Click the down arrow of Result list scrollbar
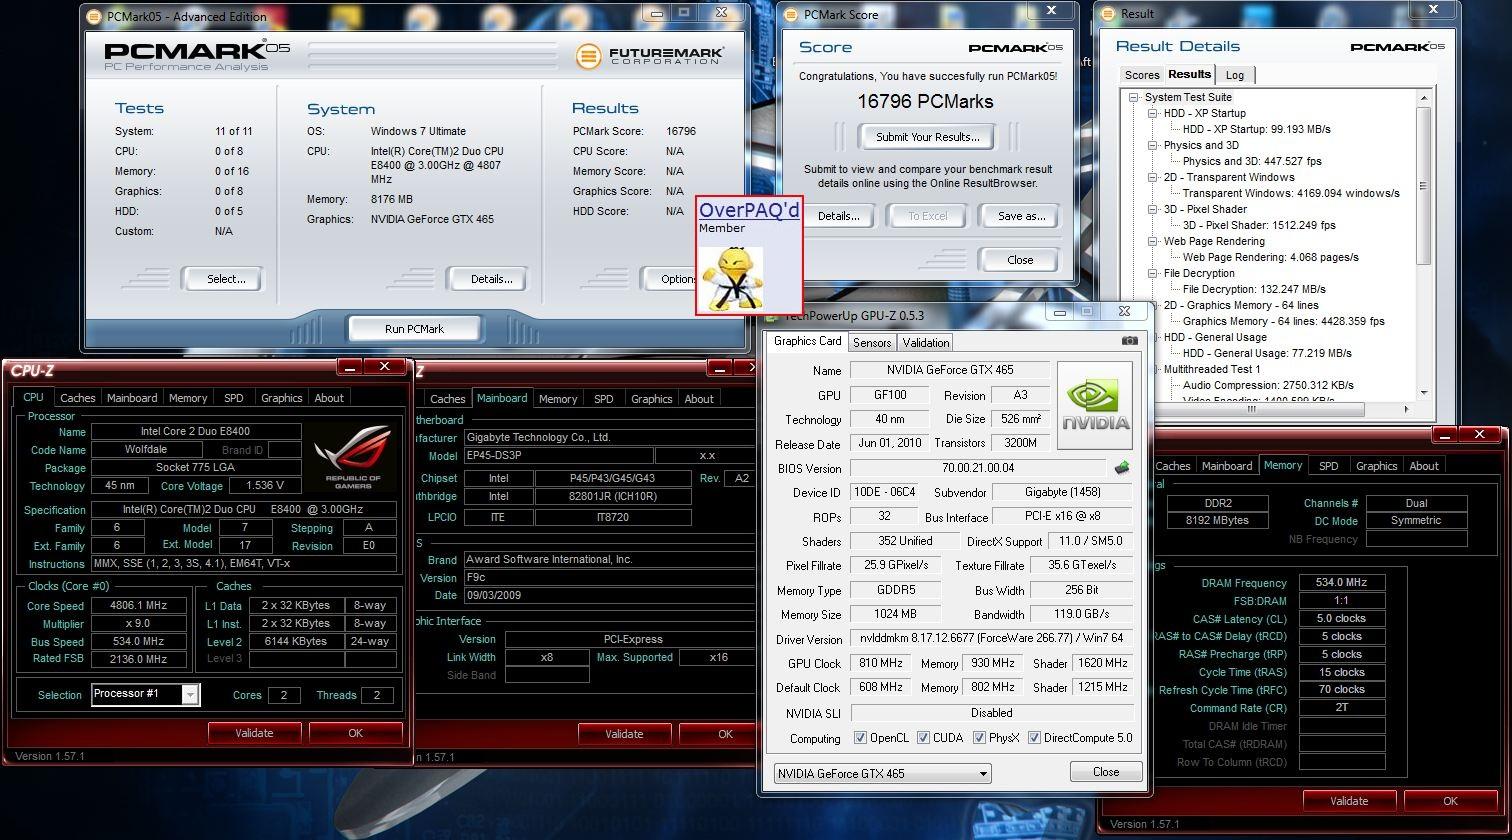 pyautogui.click(x=1423, y=393)
